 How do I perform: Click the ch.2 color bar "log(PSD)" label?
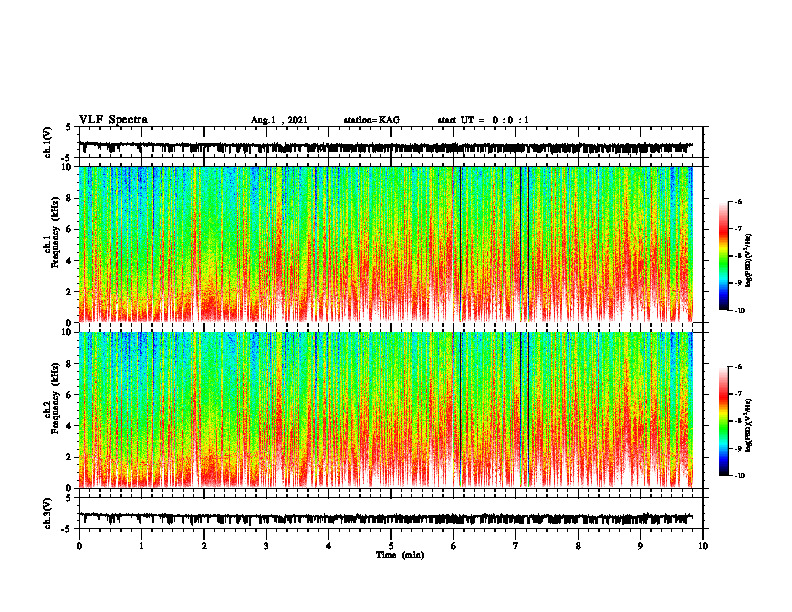[749, 426]
